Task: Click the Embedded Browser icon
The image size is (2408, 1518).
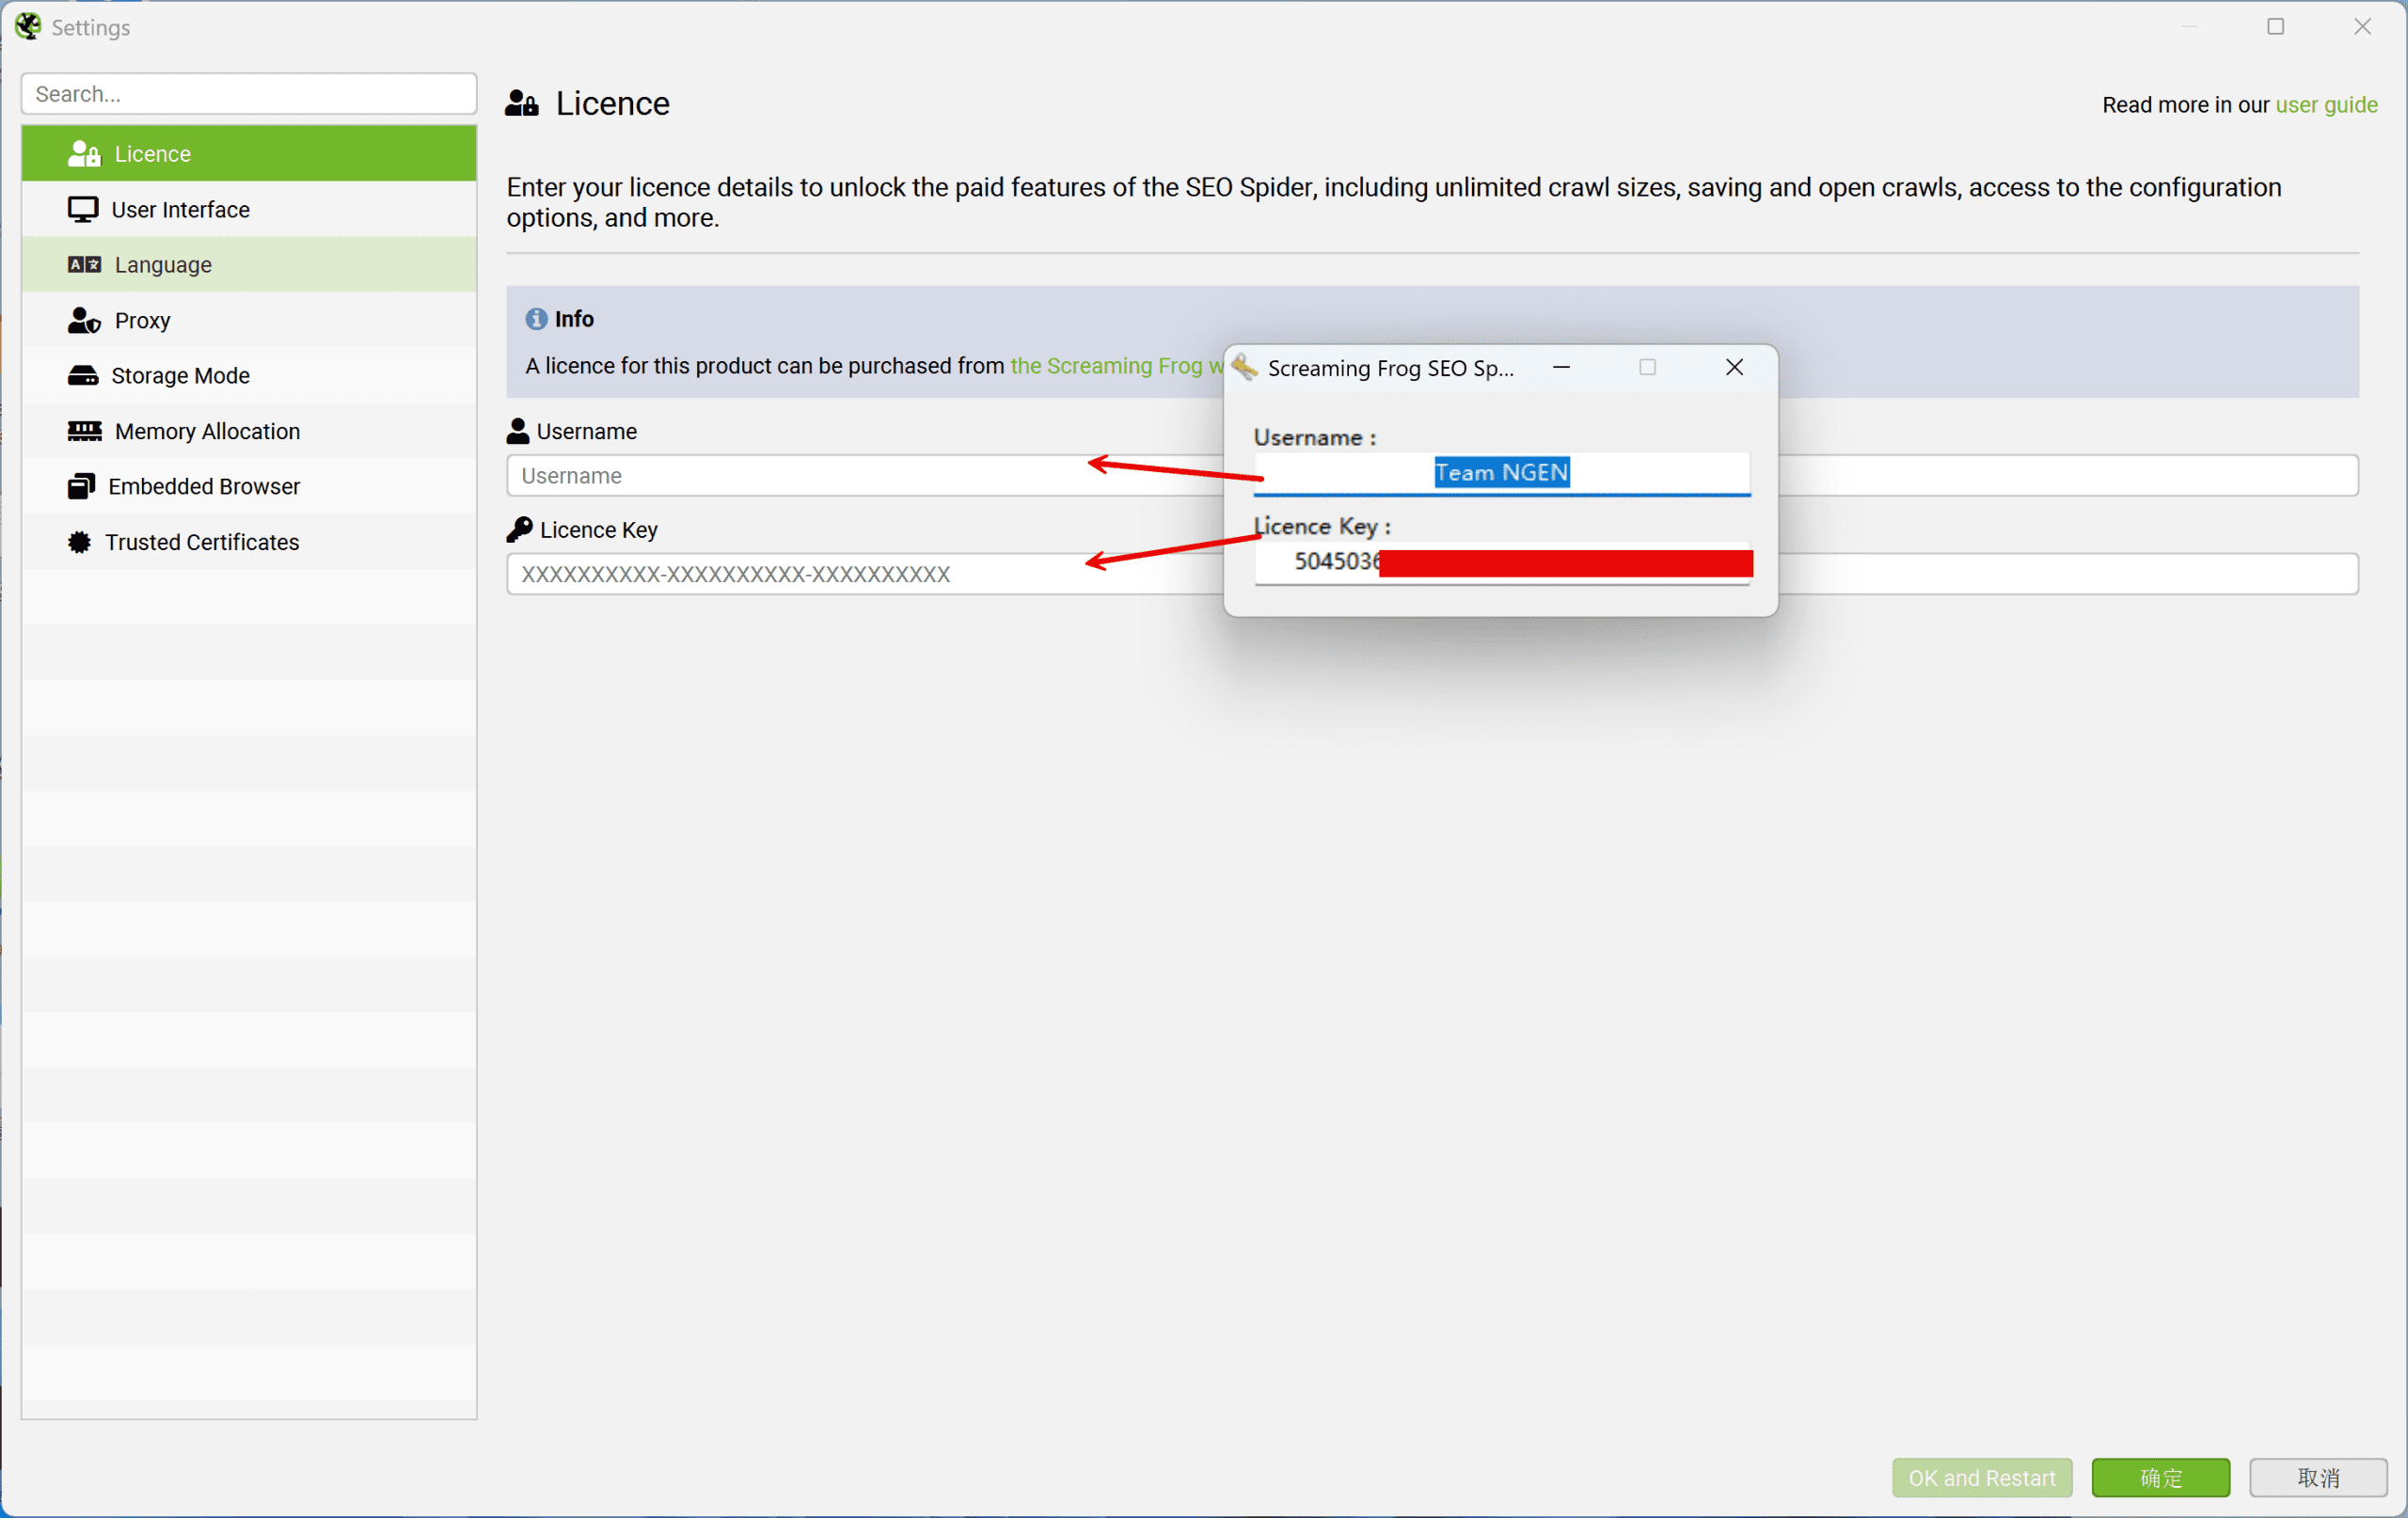Action: tap(81, 486)
